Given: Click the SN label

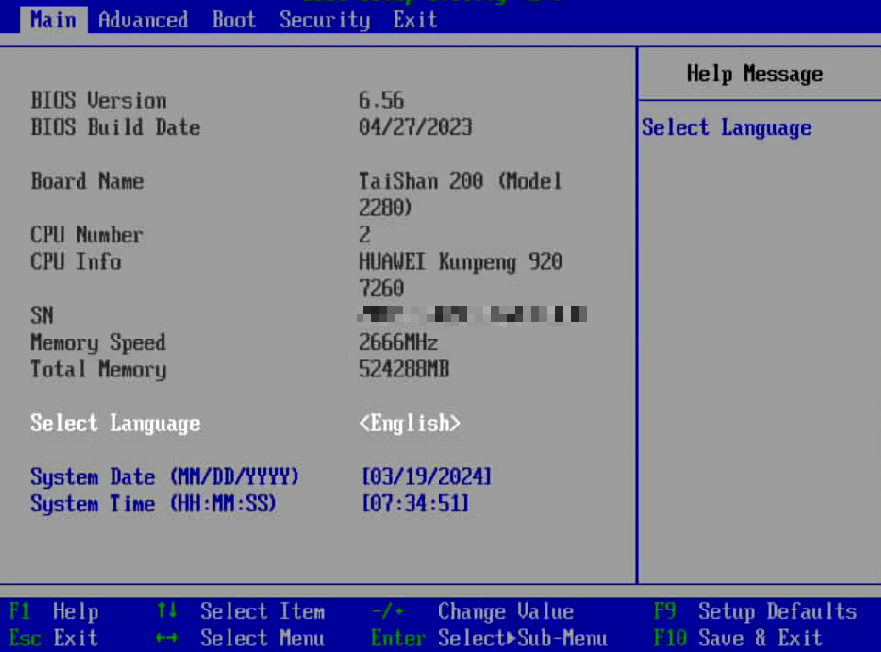Looking at the screenshot, I should [42, 315].
